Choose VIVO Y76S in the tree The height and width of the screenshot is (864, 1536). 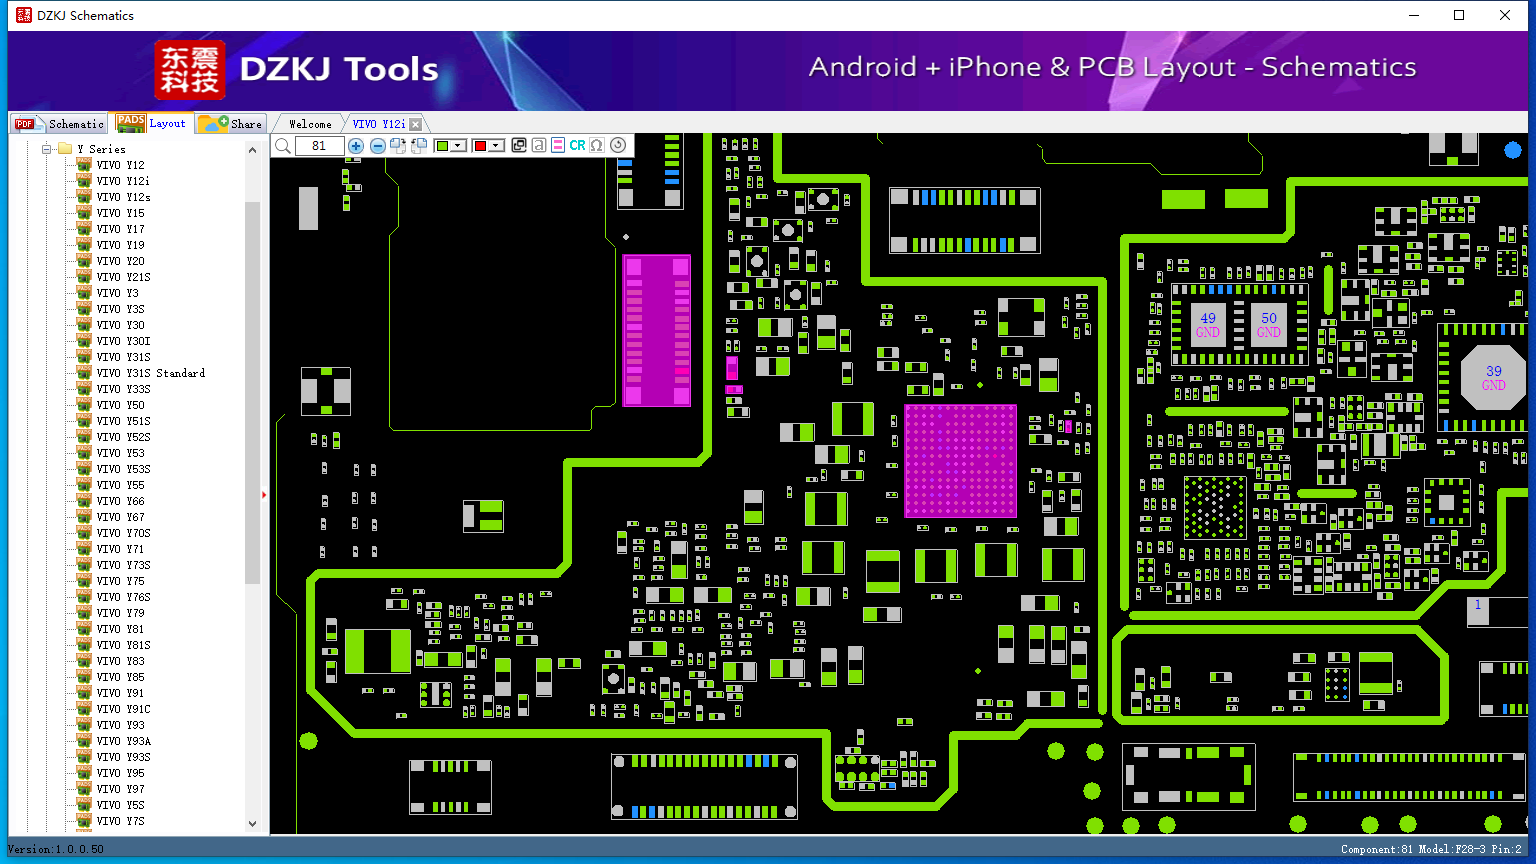123,597
